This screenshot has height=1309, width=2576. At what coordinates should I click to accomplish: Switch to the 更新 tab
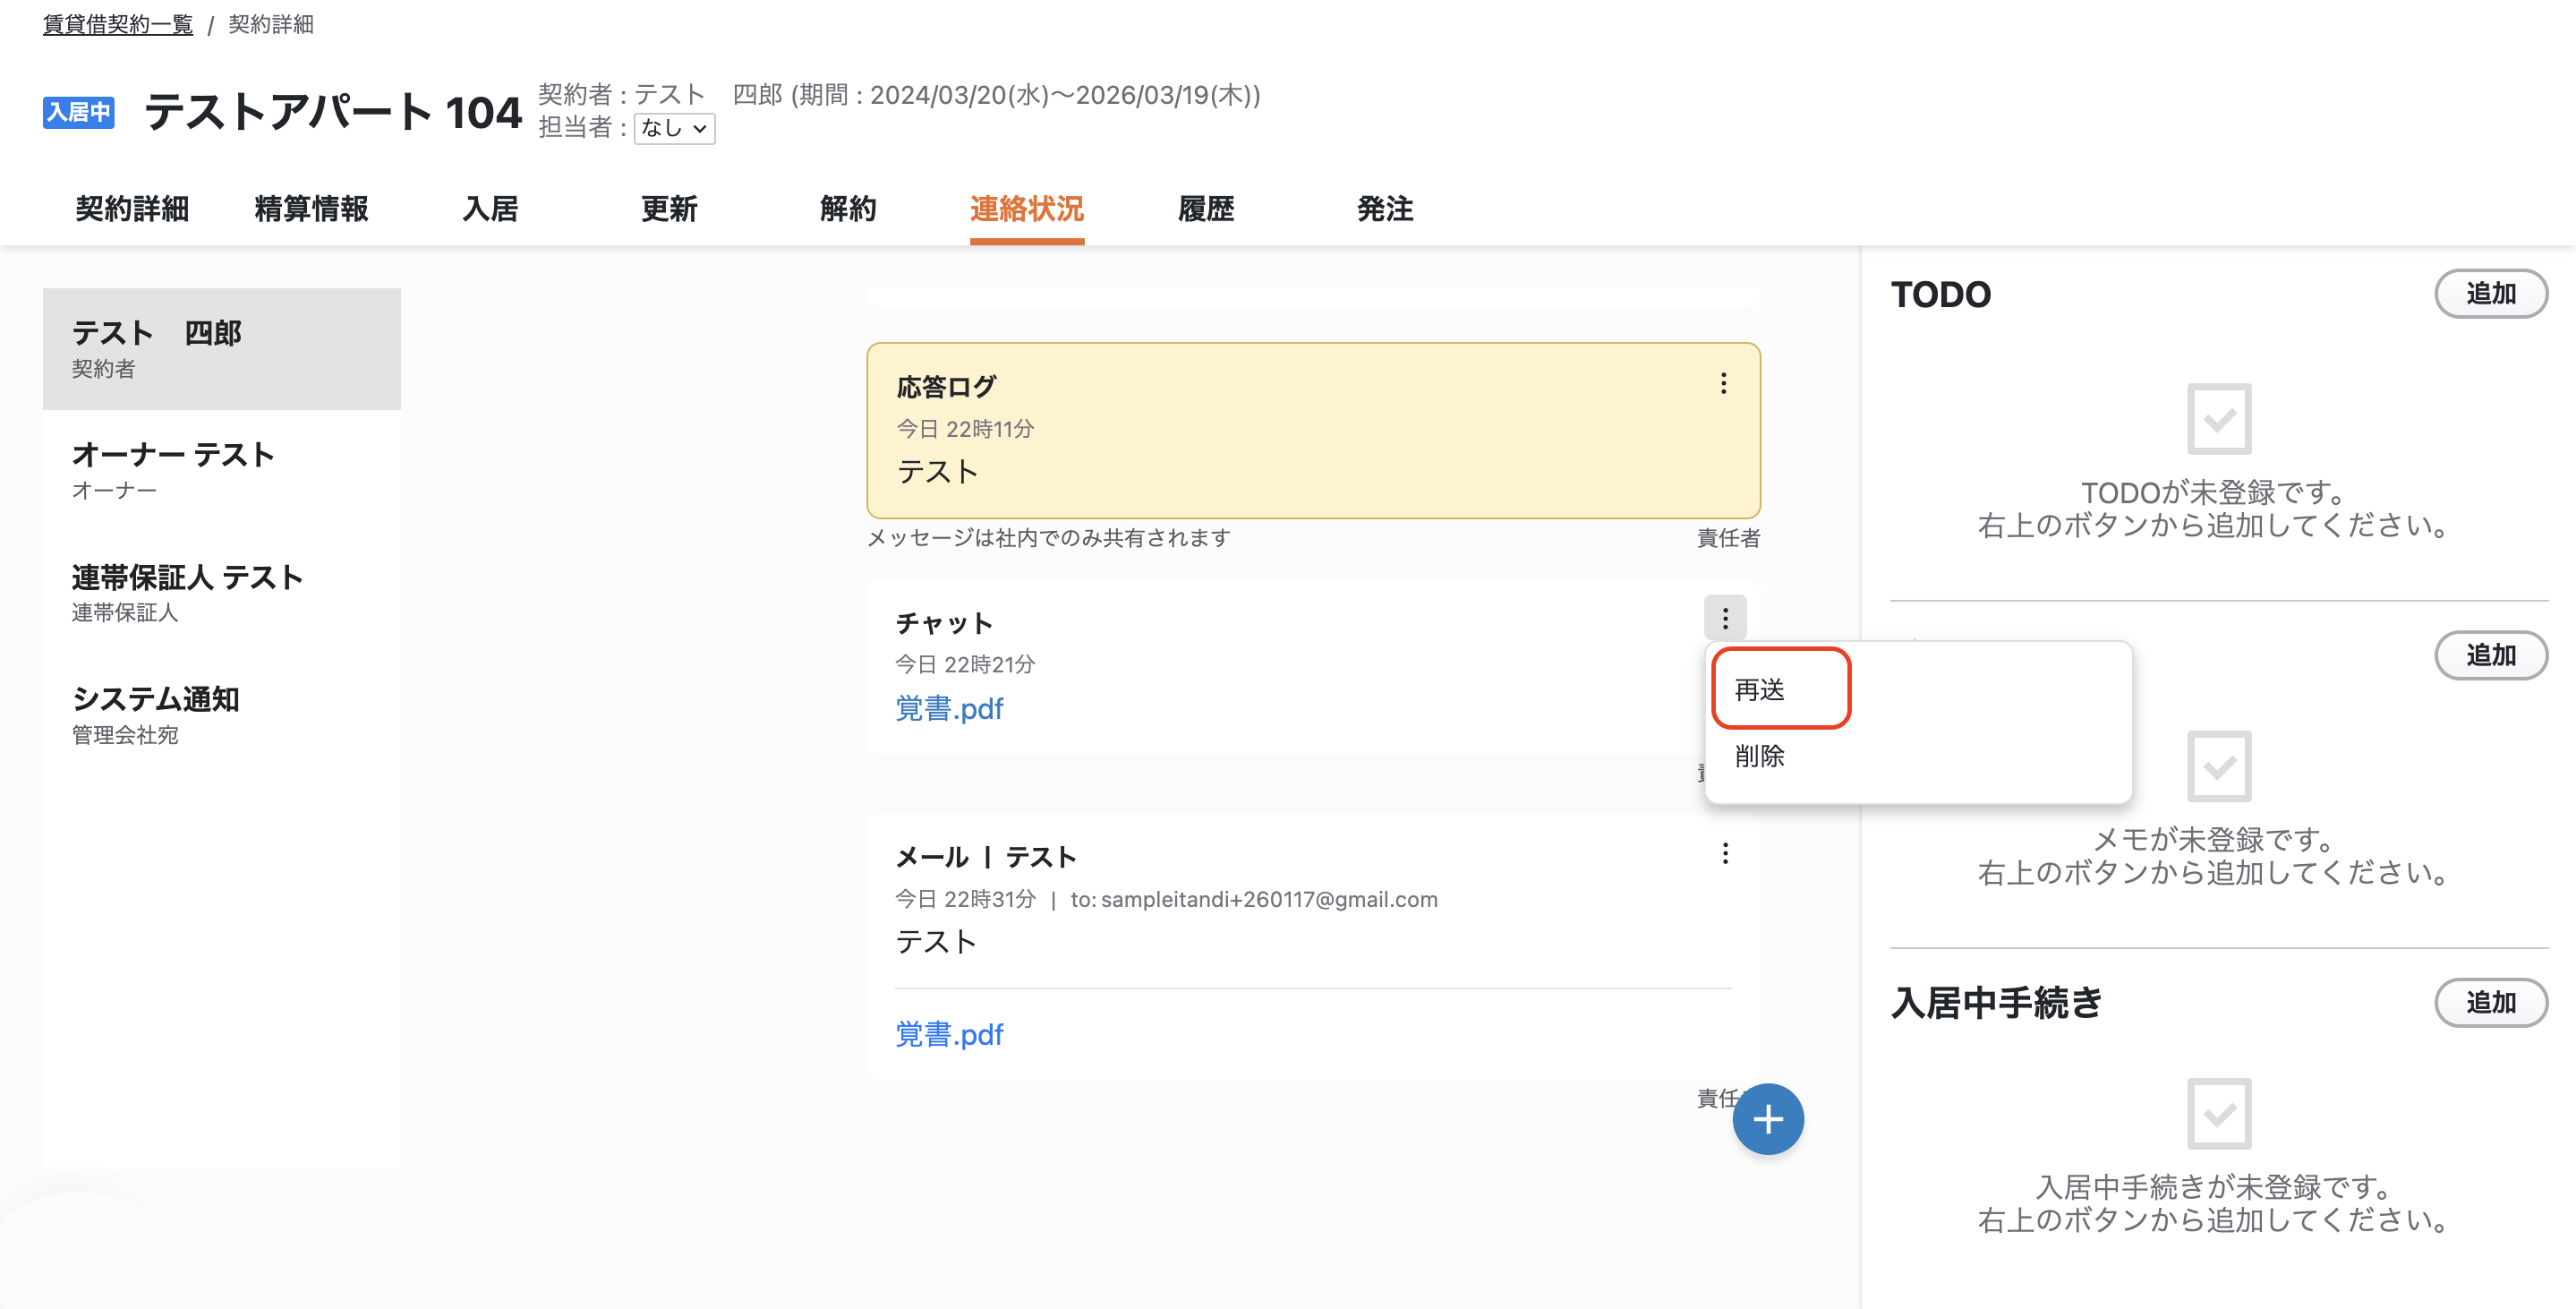click(669, 209)
